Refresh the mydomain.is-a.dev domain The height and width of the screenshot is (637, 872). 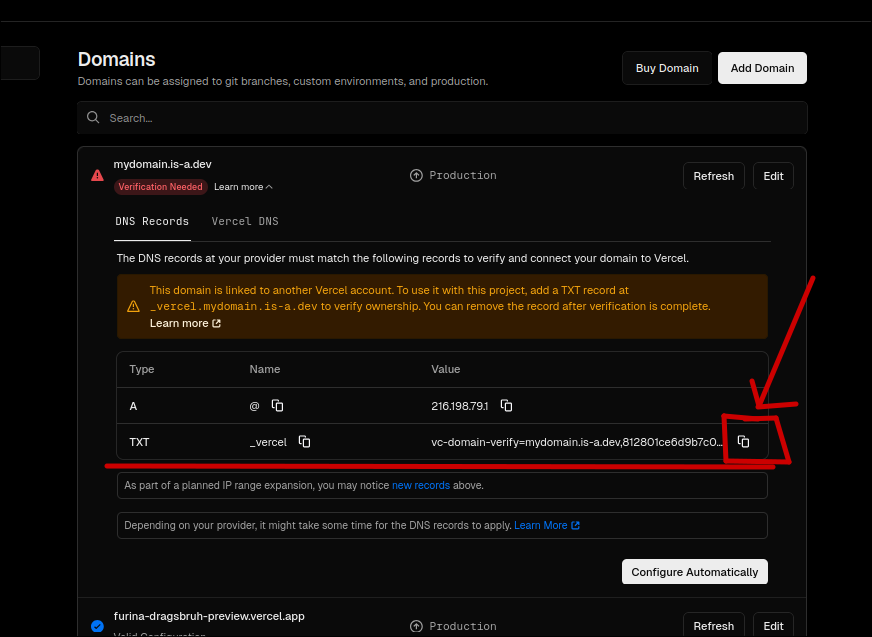point(714,176)
